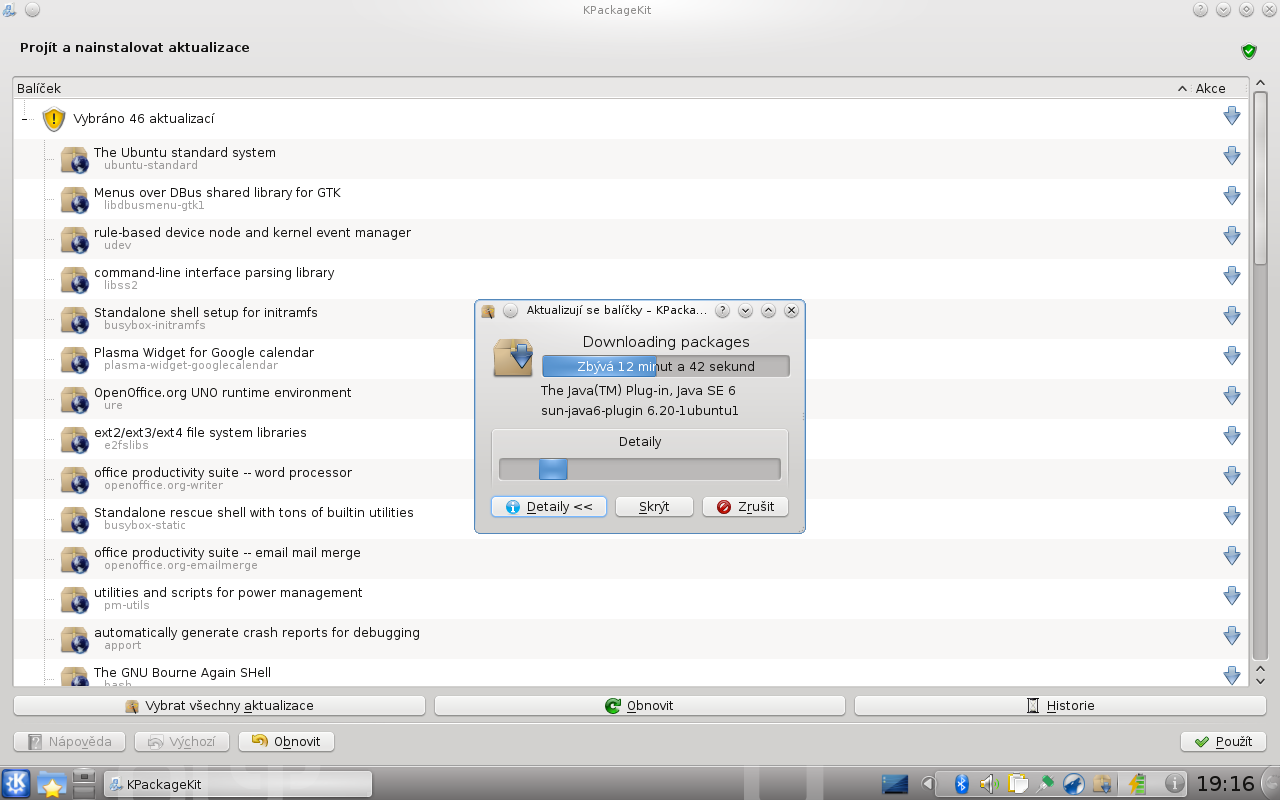Screen dimensions: 1280x800
Task: Click the libss2 package icon
Action: 74,280
